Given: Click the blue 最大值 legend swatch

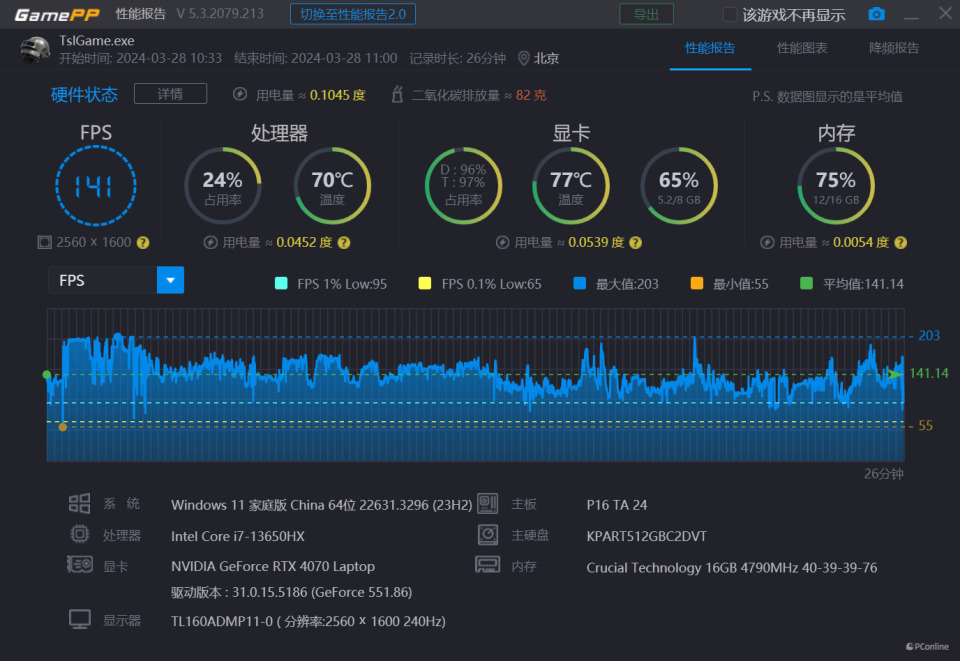Looking at the screenshot, I should point(579,283).
